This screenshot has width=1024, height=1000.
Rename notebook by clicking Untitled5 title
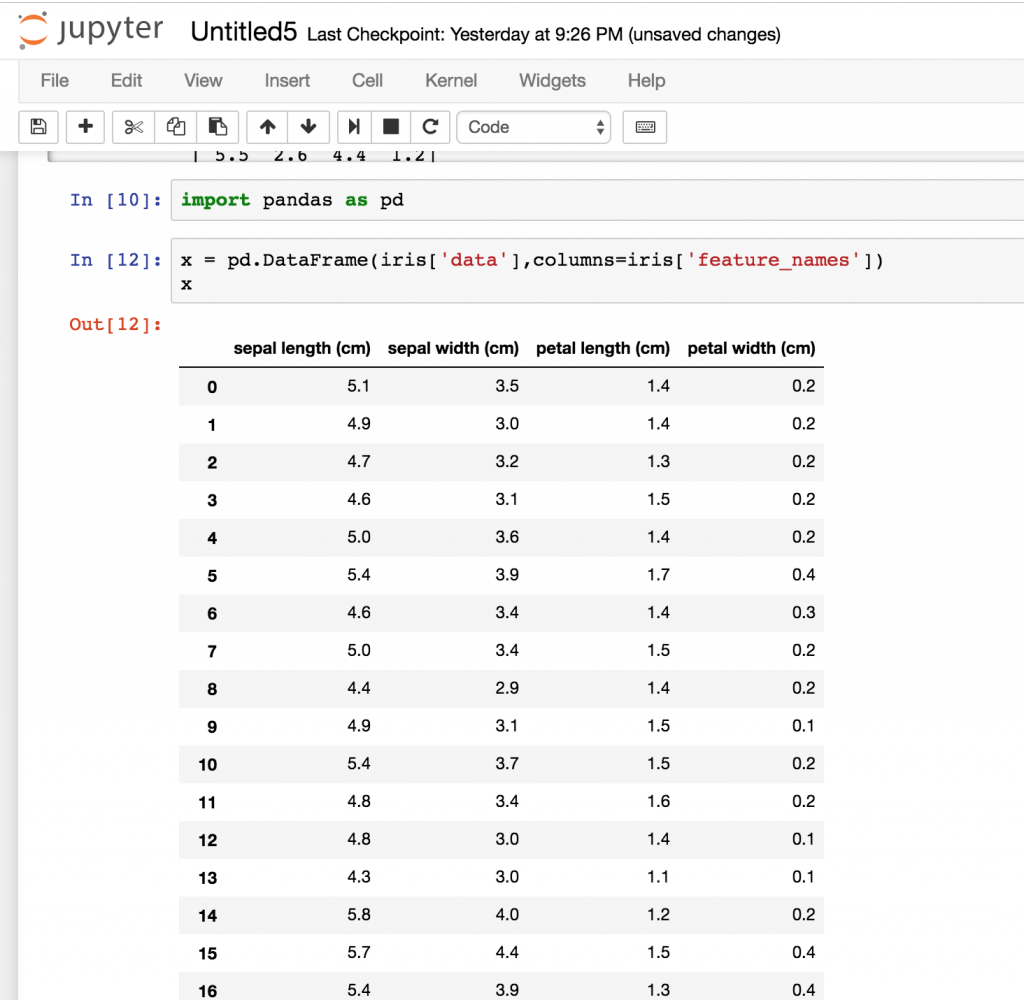point(244,31)
